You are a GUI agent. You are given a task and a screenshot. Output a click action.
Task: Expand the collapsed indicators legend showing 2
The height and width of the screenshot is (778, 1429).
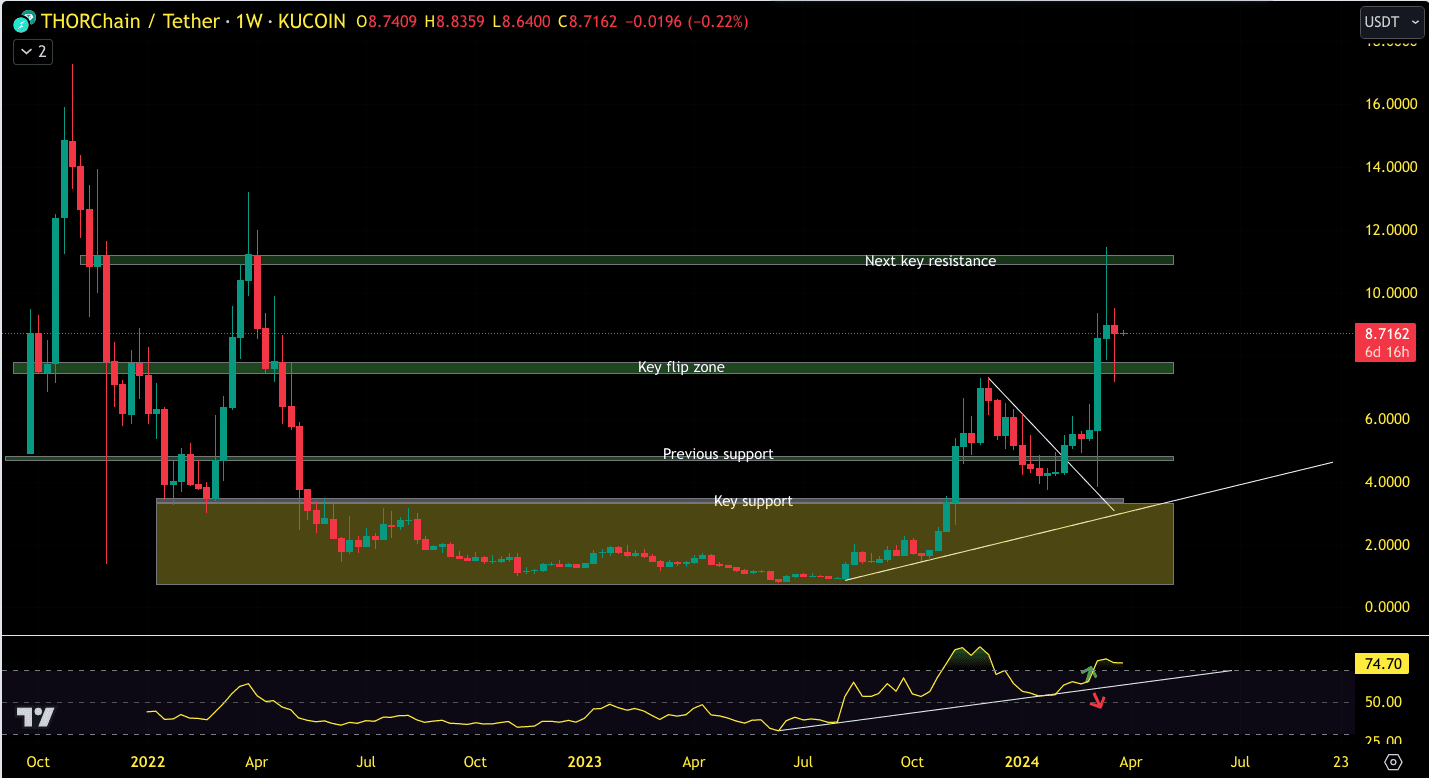32,52
